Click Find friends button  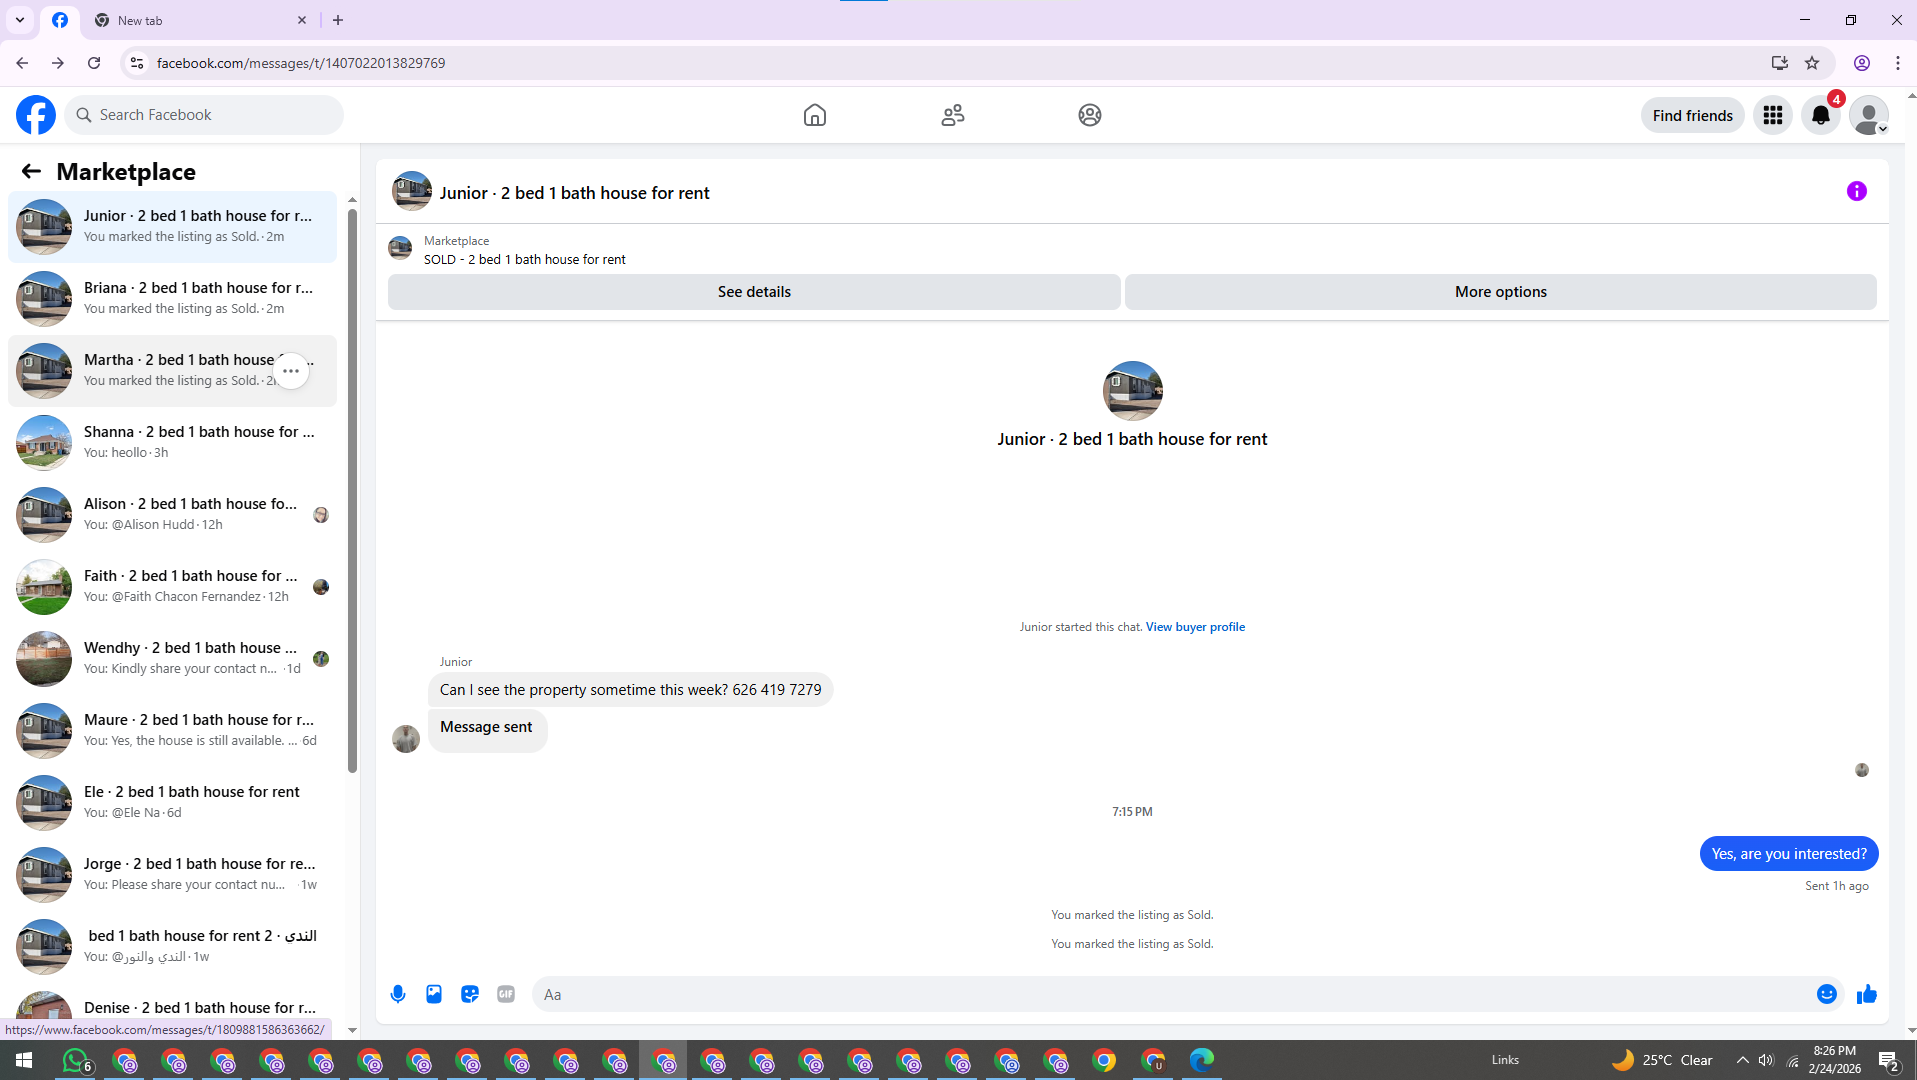click(1692, 115)
